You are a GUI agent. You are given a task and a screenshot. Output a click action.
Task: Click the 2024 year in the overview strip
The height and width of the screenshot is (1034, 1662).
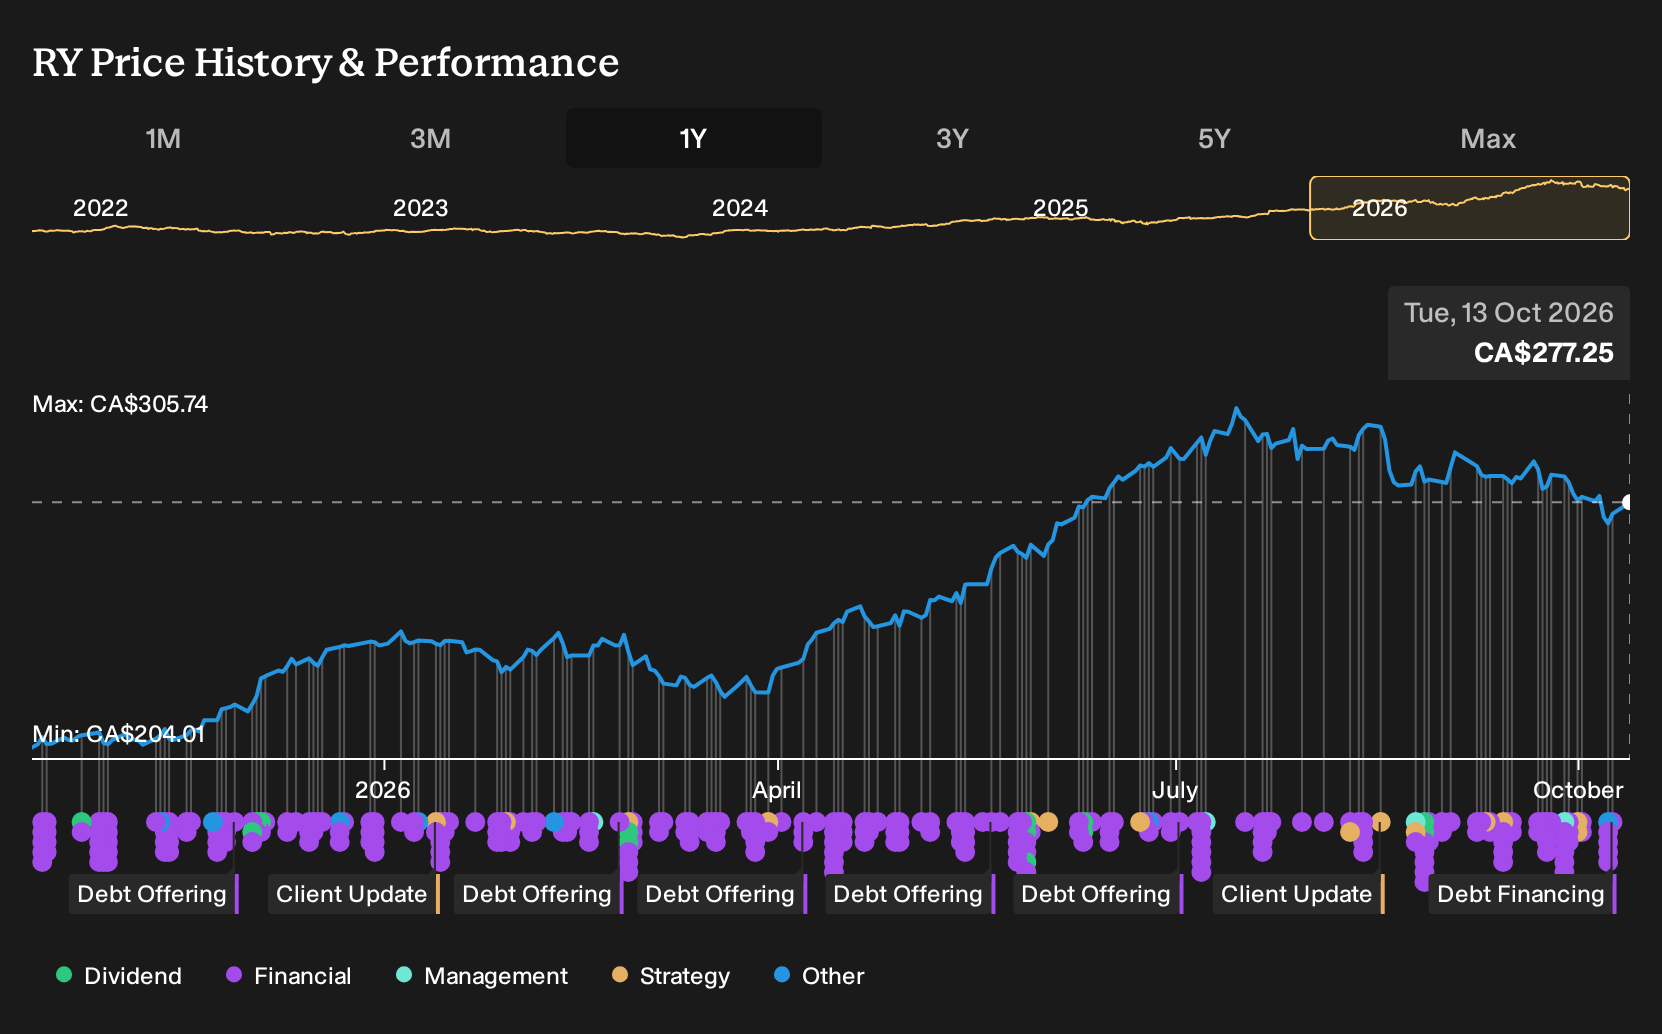pos(740,208)
